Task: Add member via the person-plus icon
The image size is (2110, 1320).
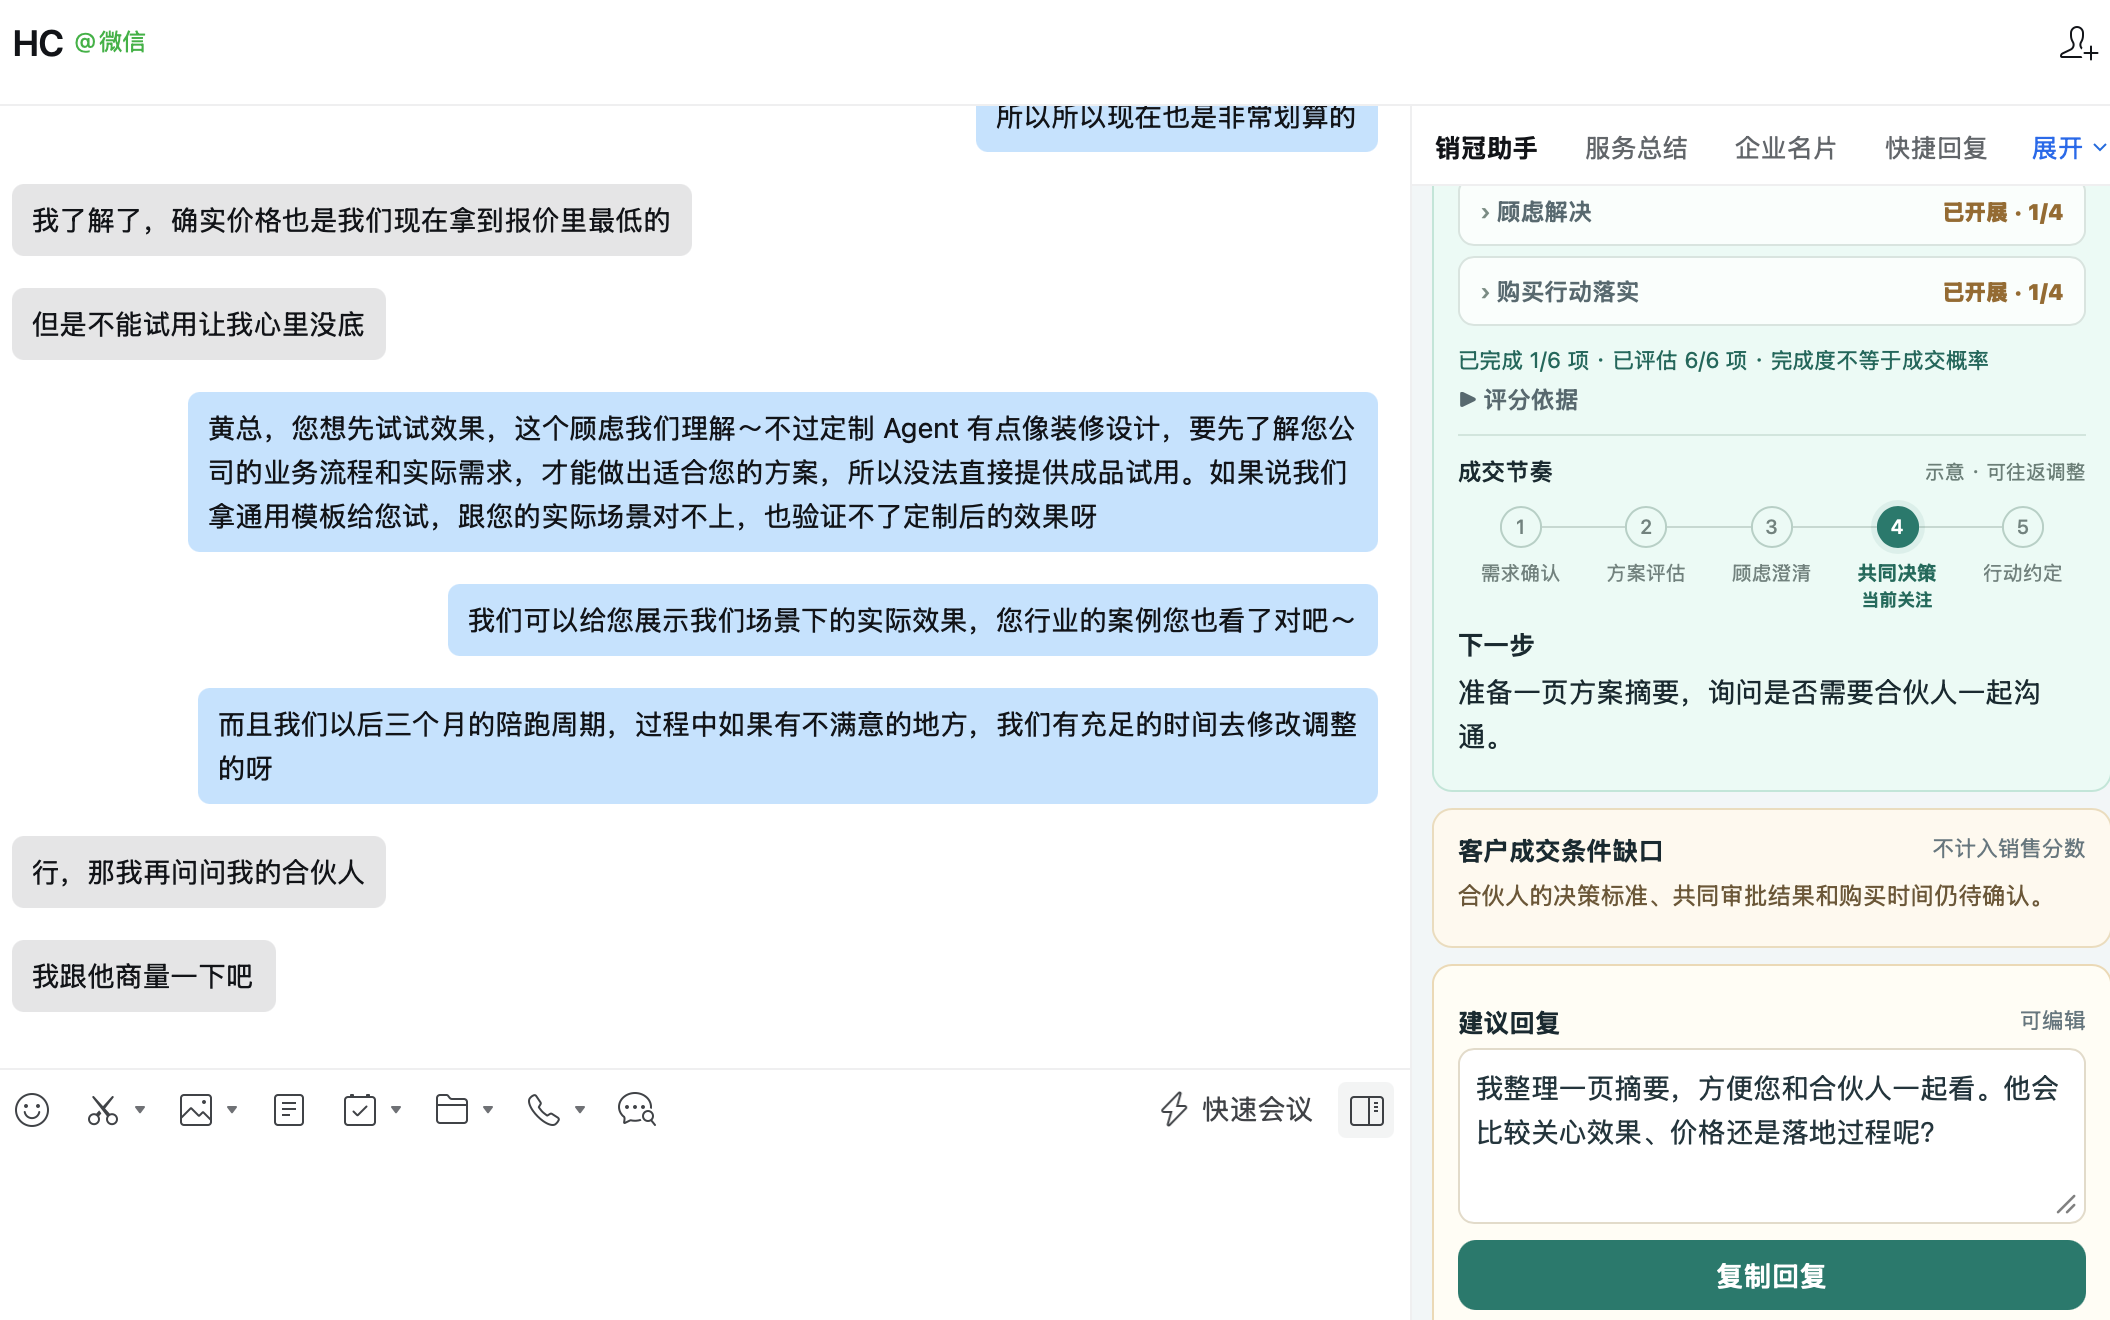Action: [2078, 44]
